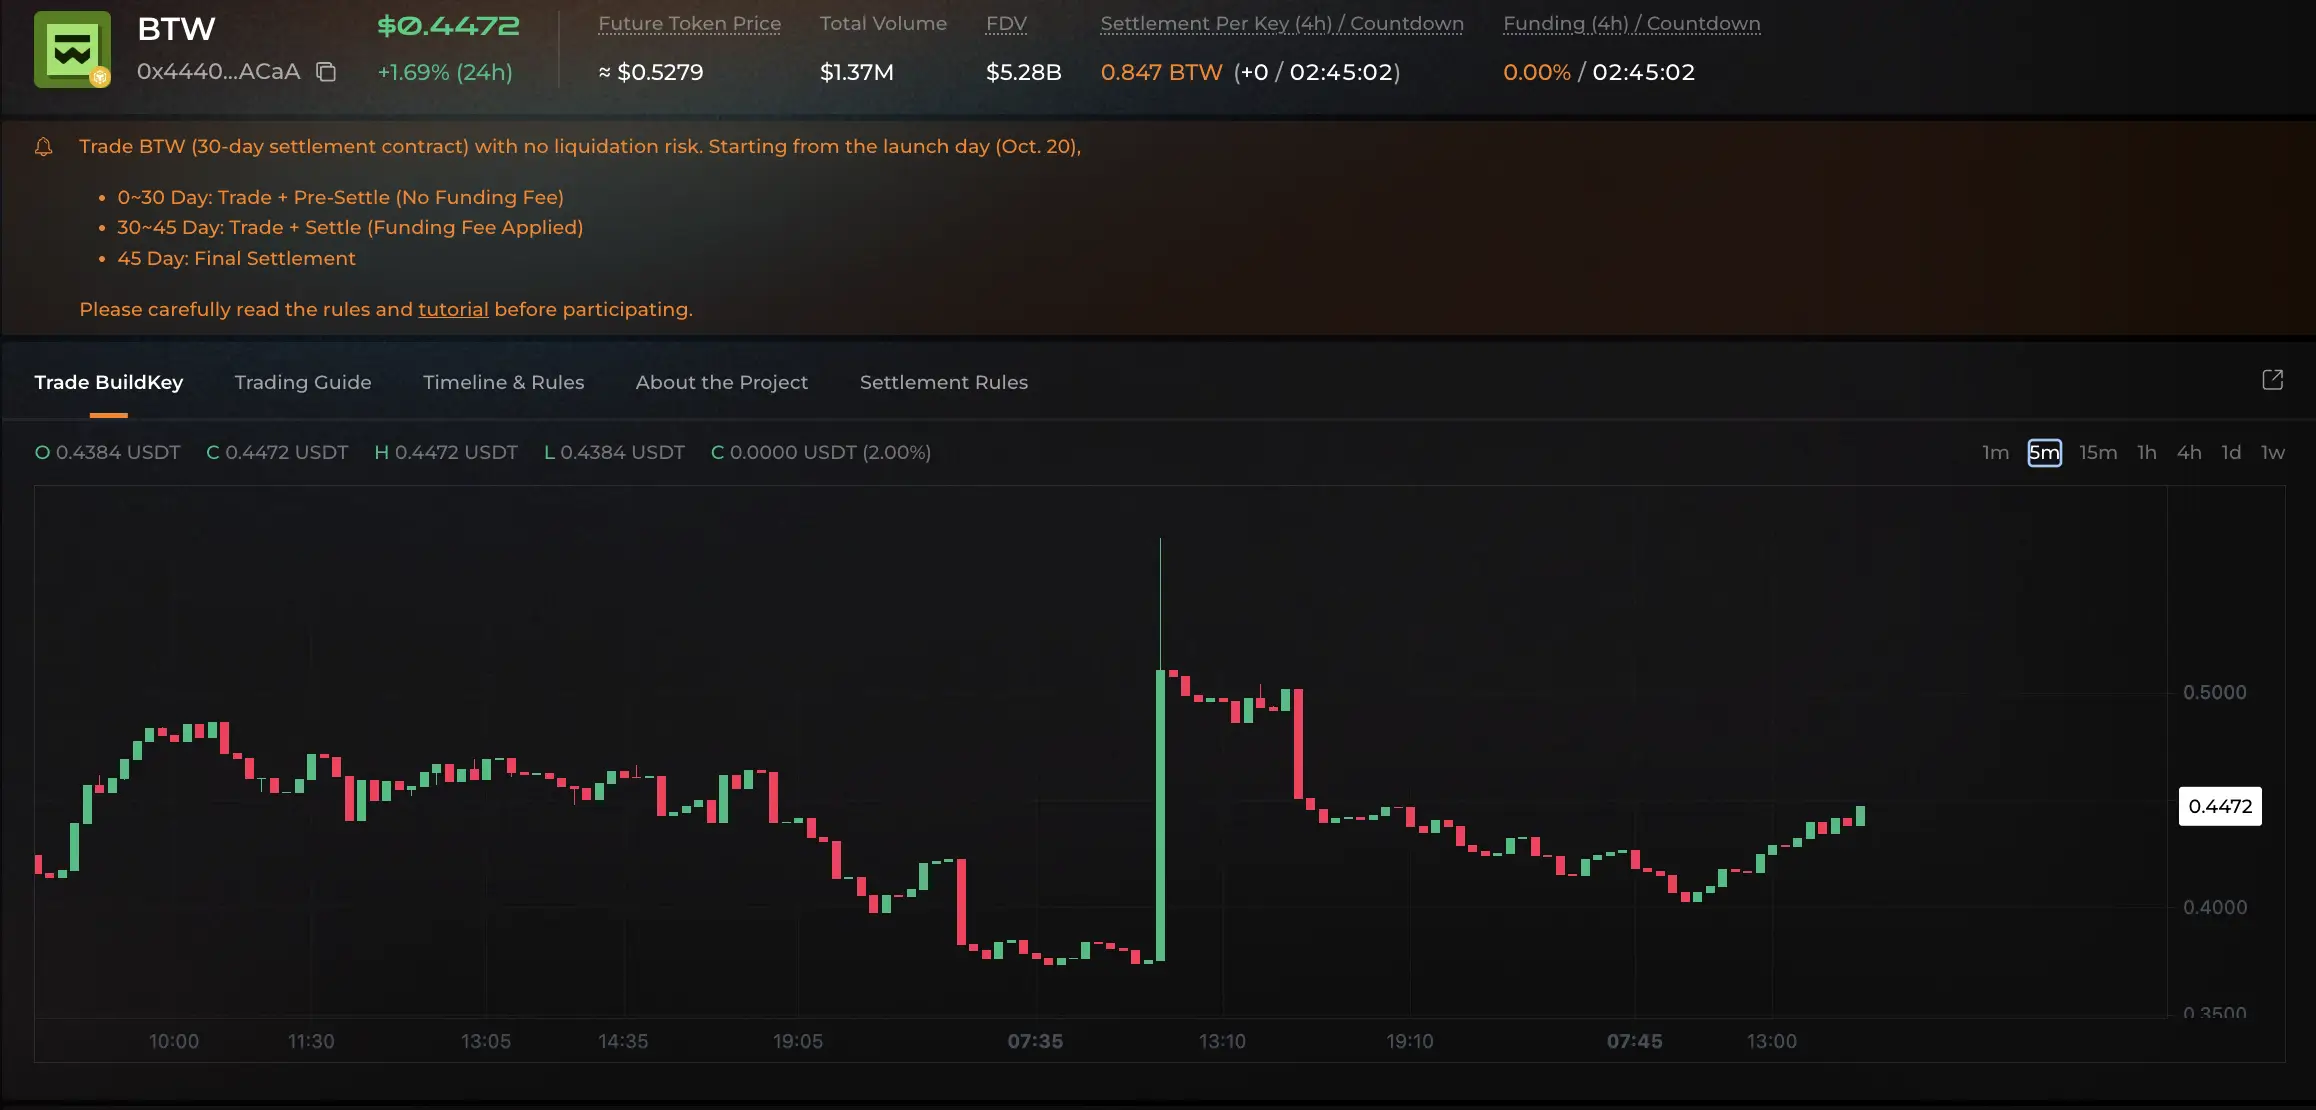
Task: Click the 13:10 time axis label
Action: point(1222,1041)
